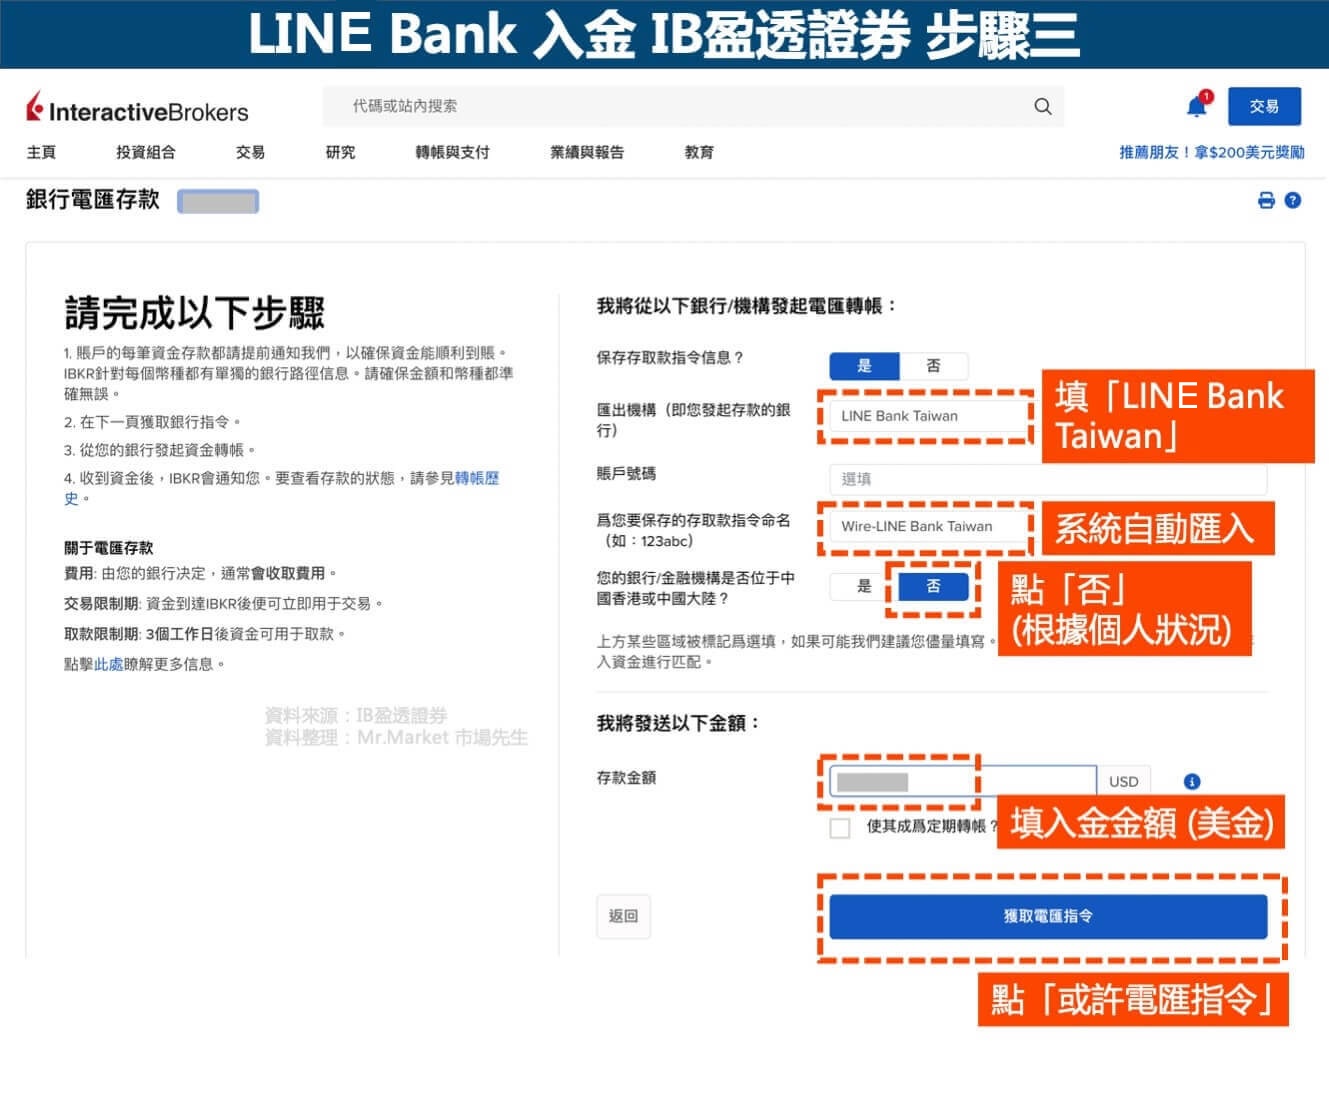This screenshot has height=1098, width=1329.
Task: Select 是 for saving deposit instruction
Action: [x=864, y=365]
